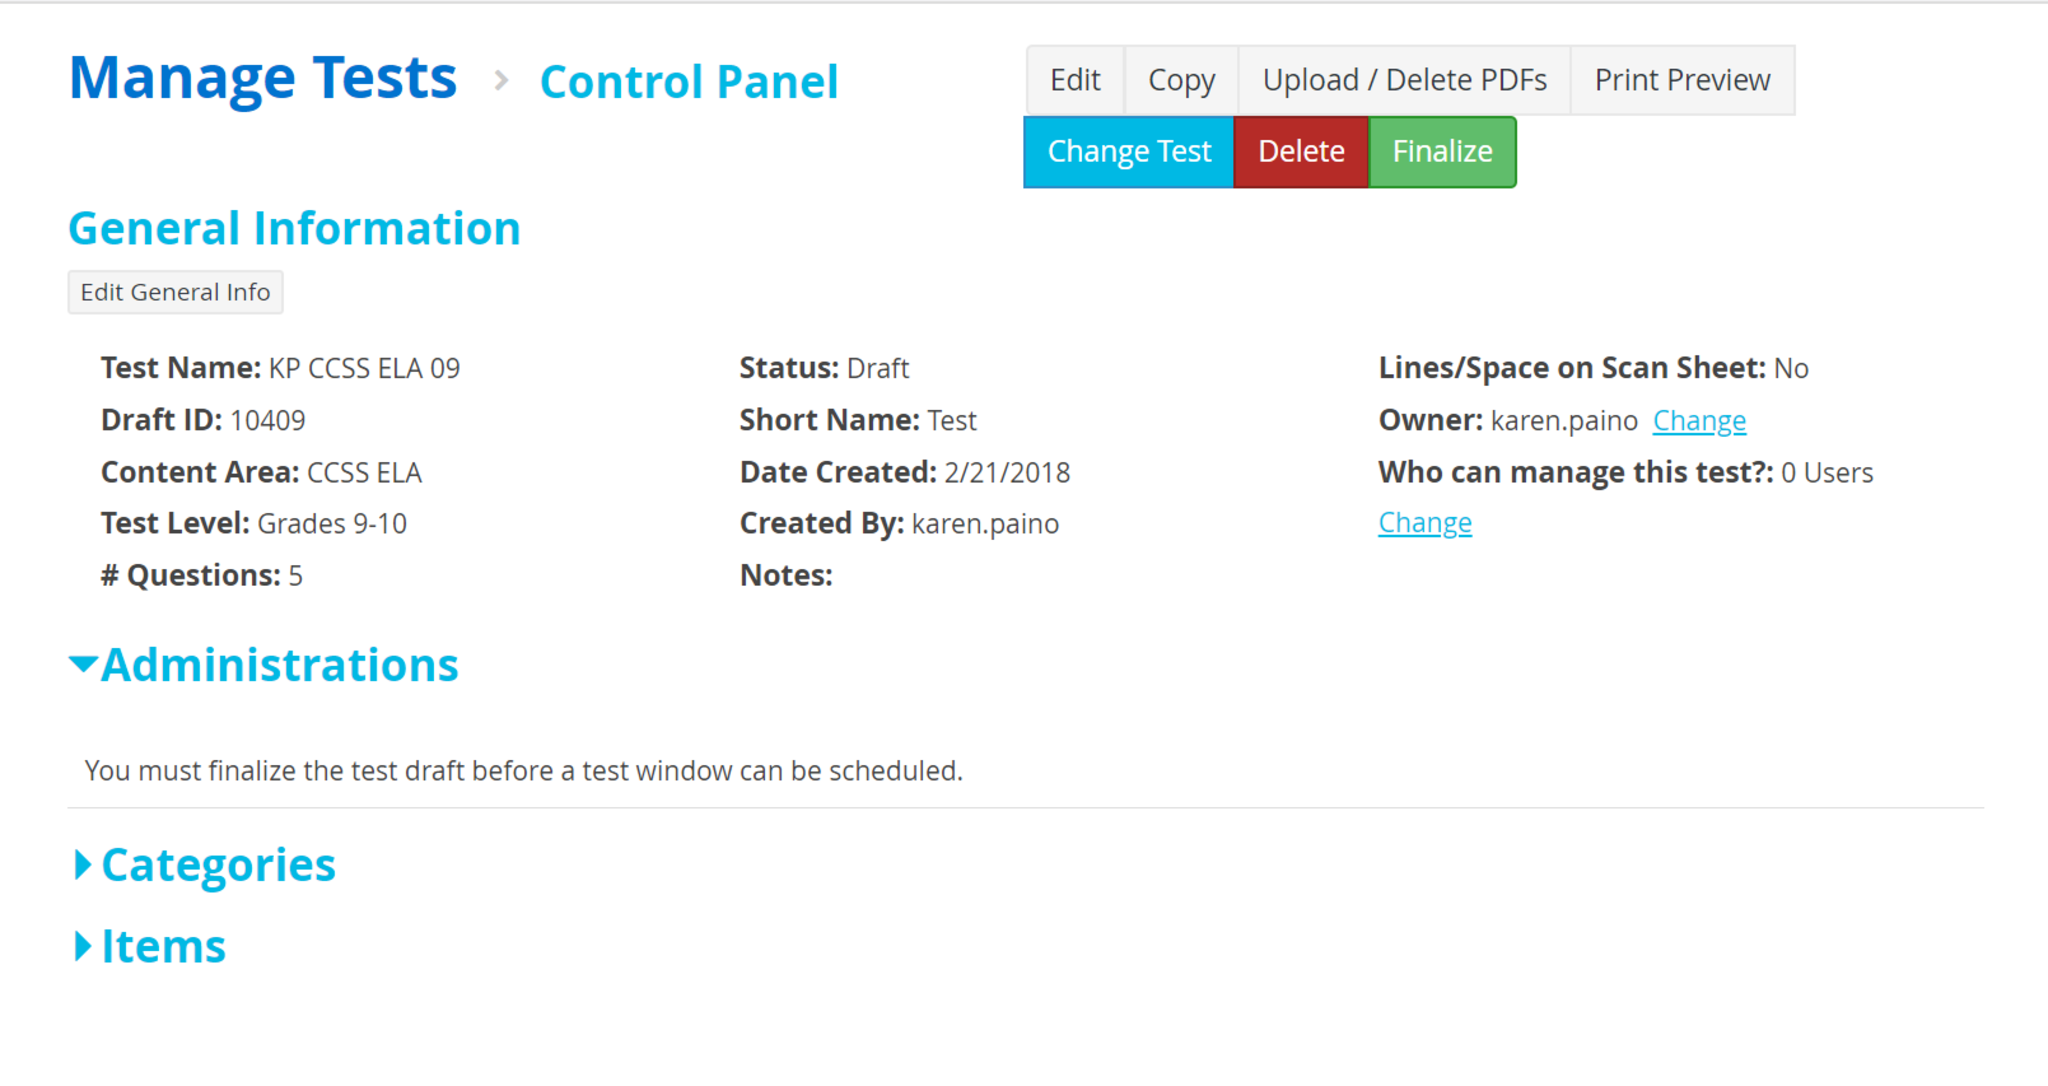Open Print Preview
The image size is (2048, 1086).
point(1682,80)
